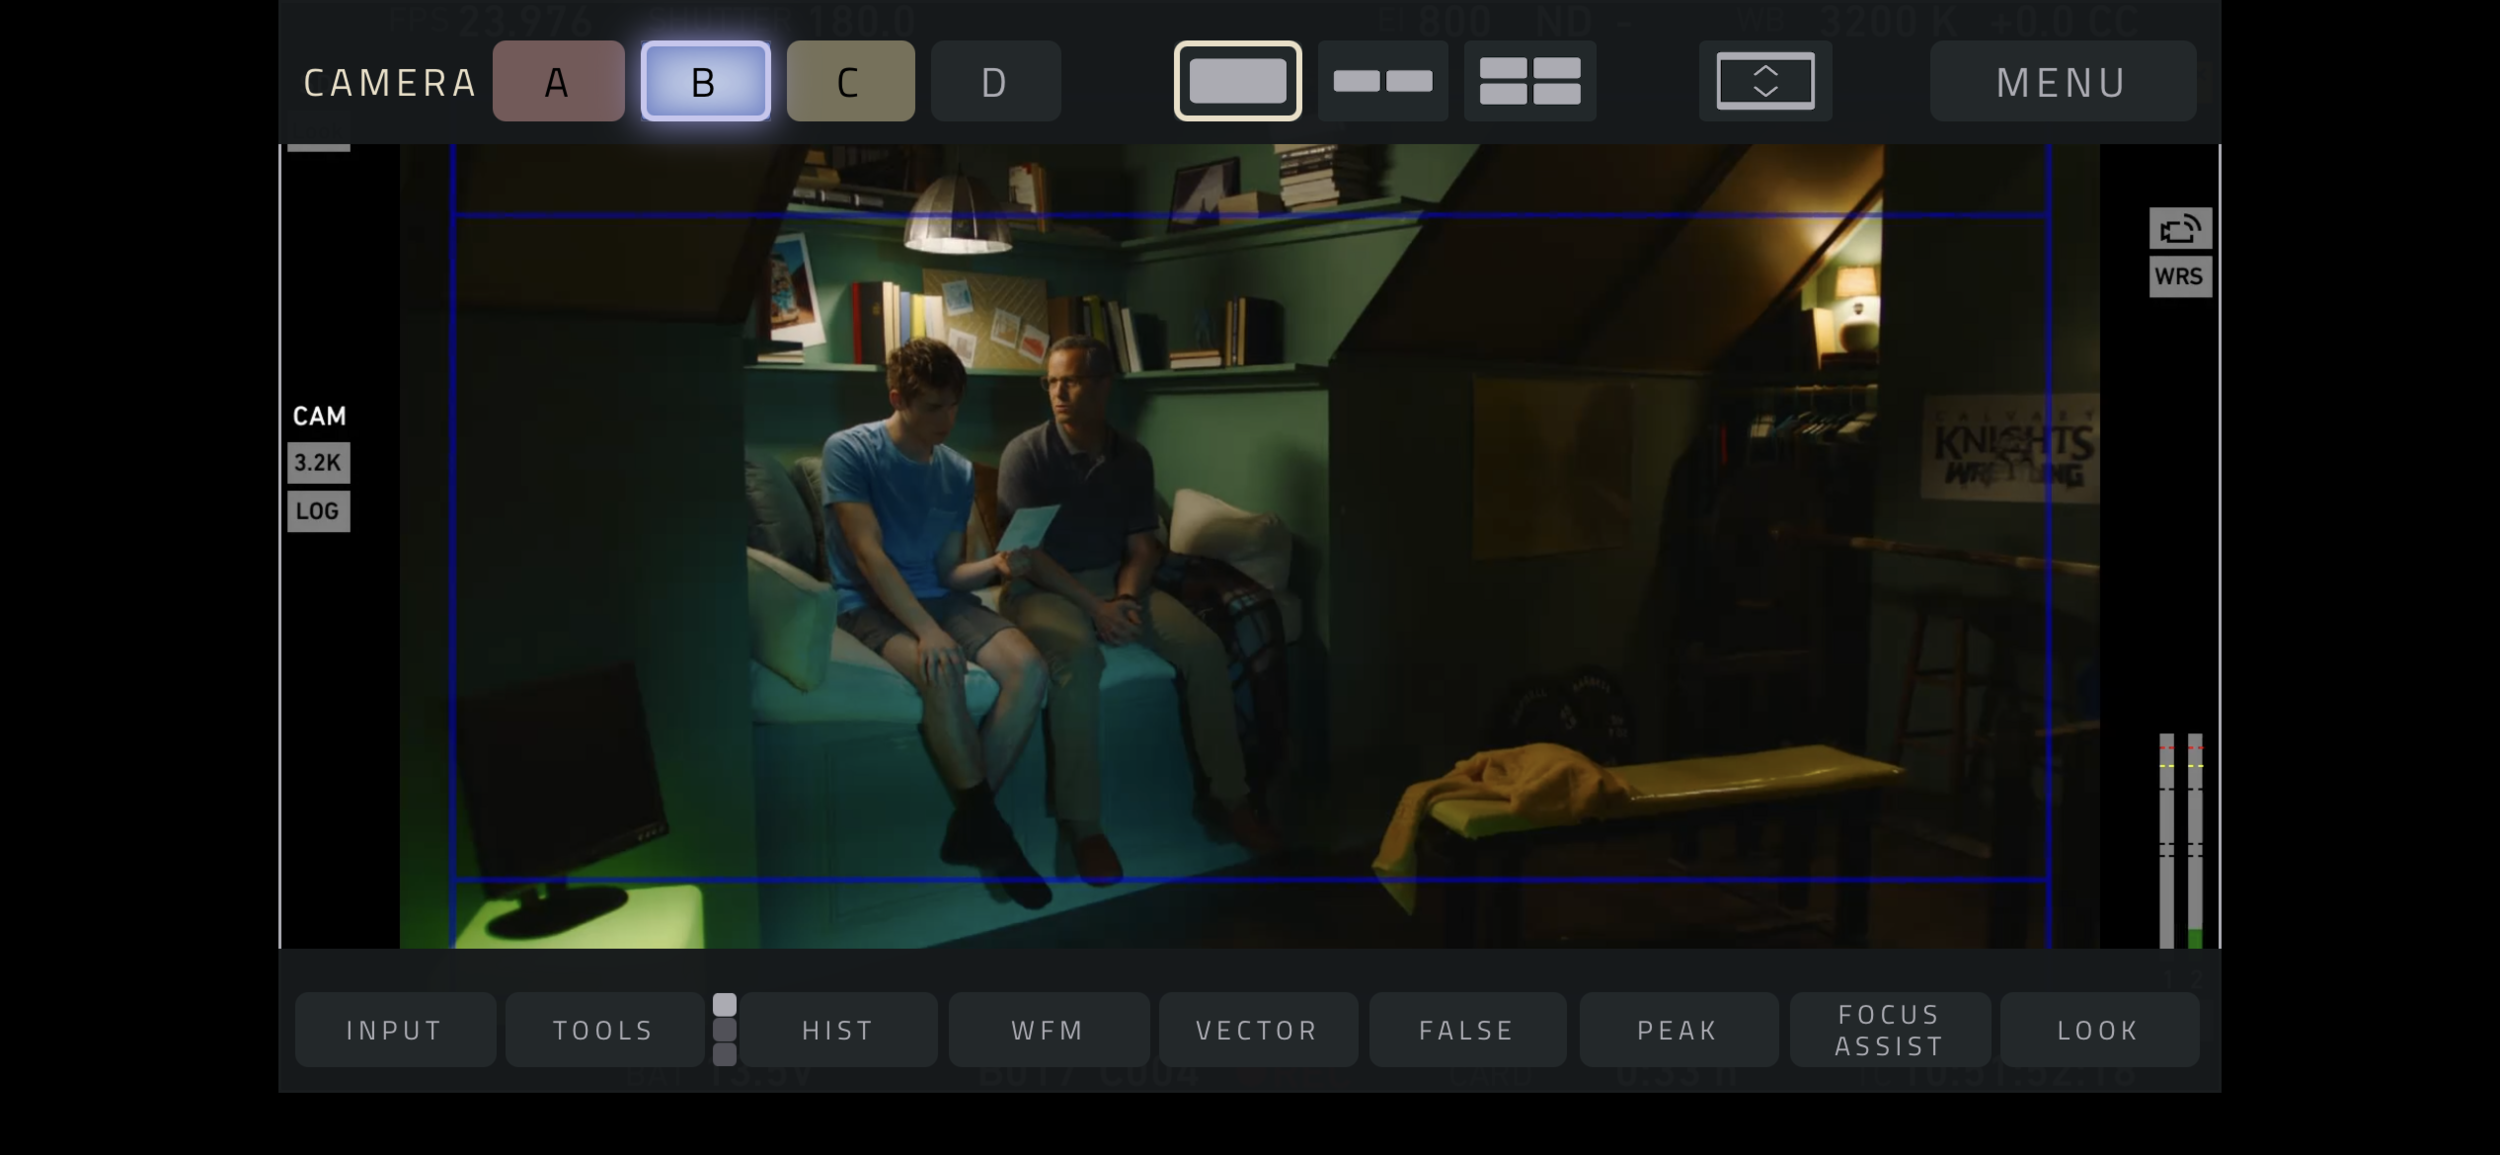Toggle the WFM waveform monitor

(x=1048, y=1030)
